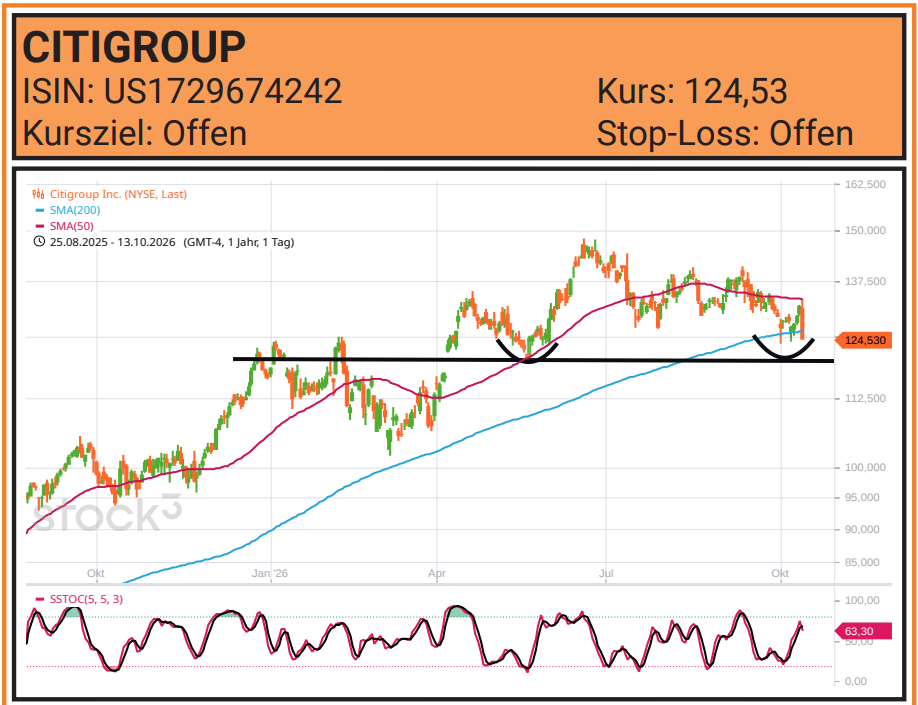Click the CITIGROUP headline

pos(134,47)
